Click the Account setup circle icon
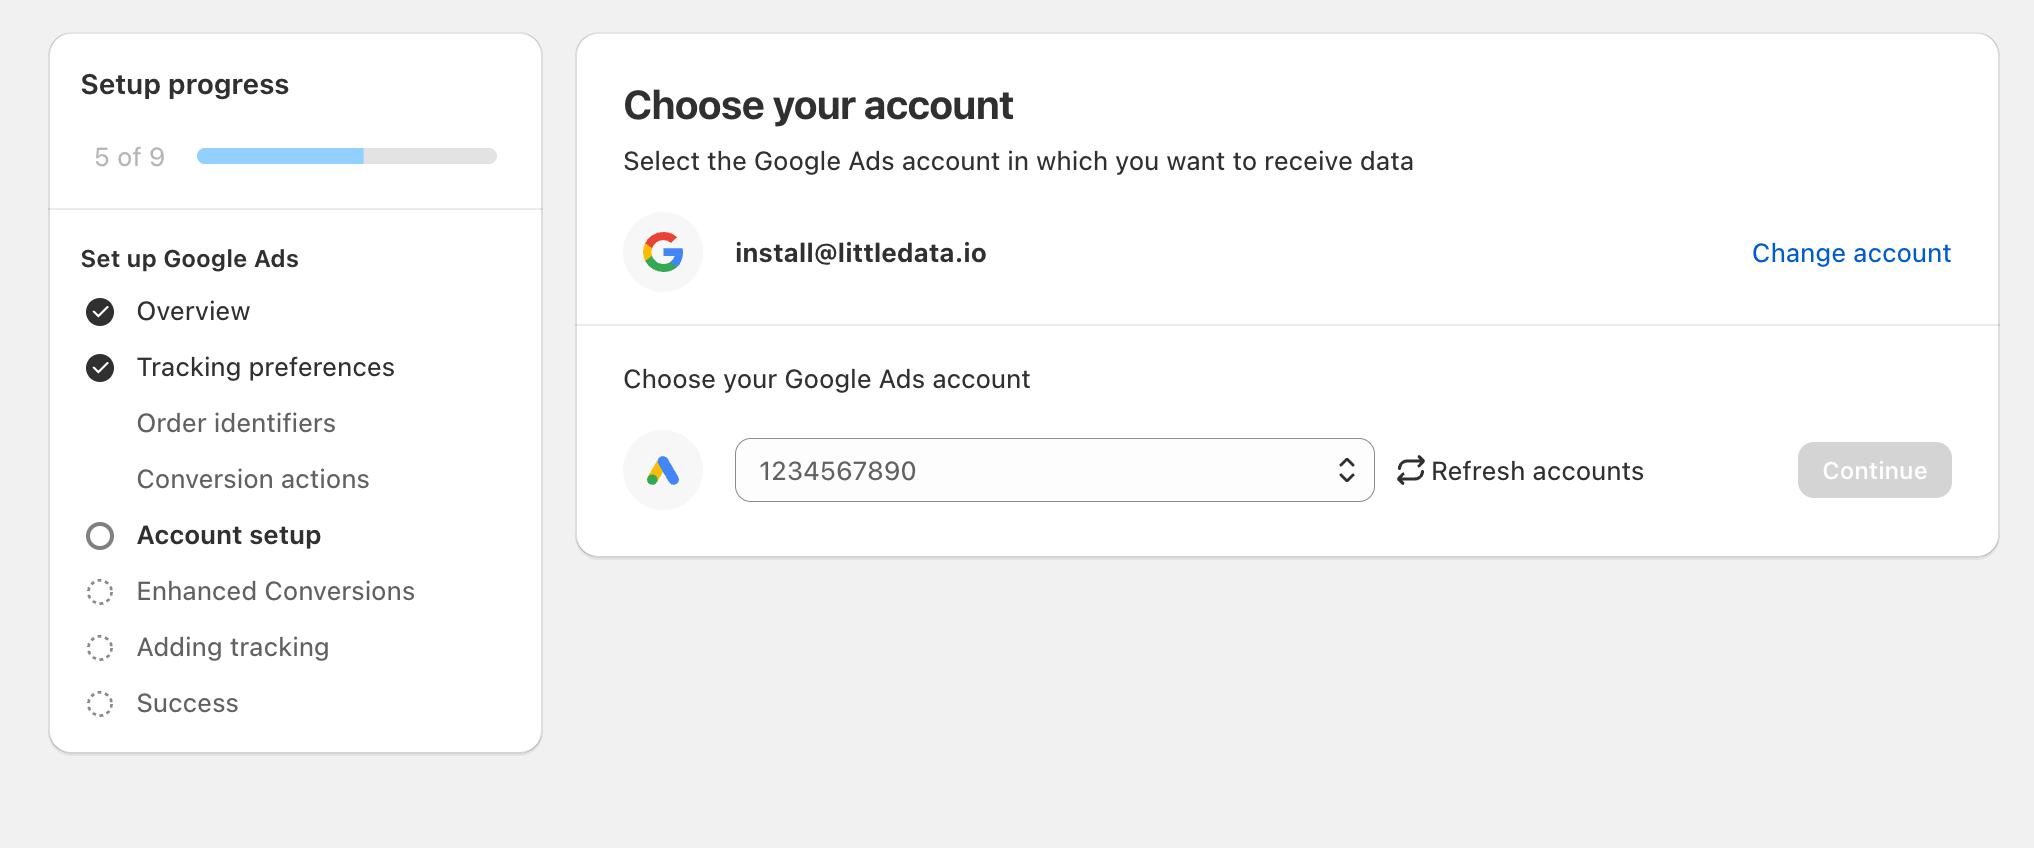 [x=100, y=536]
